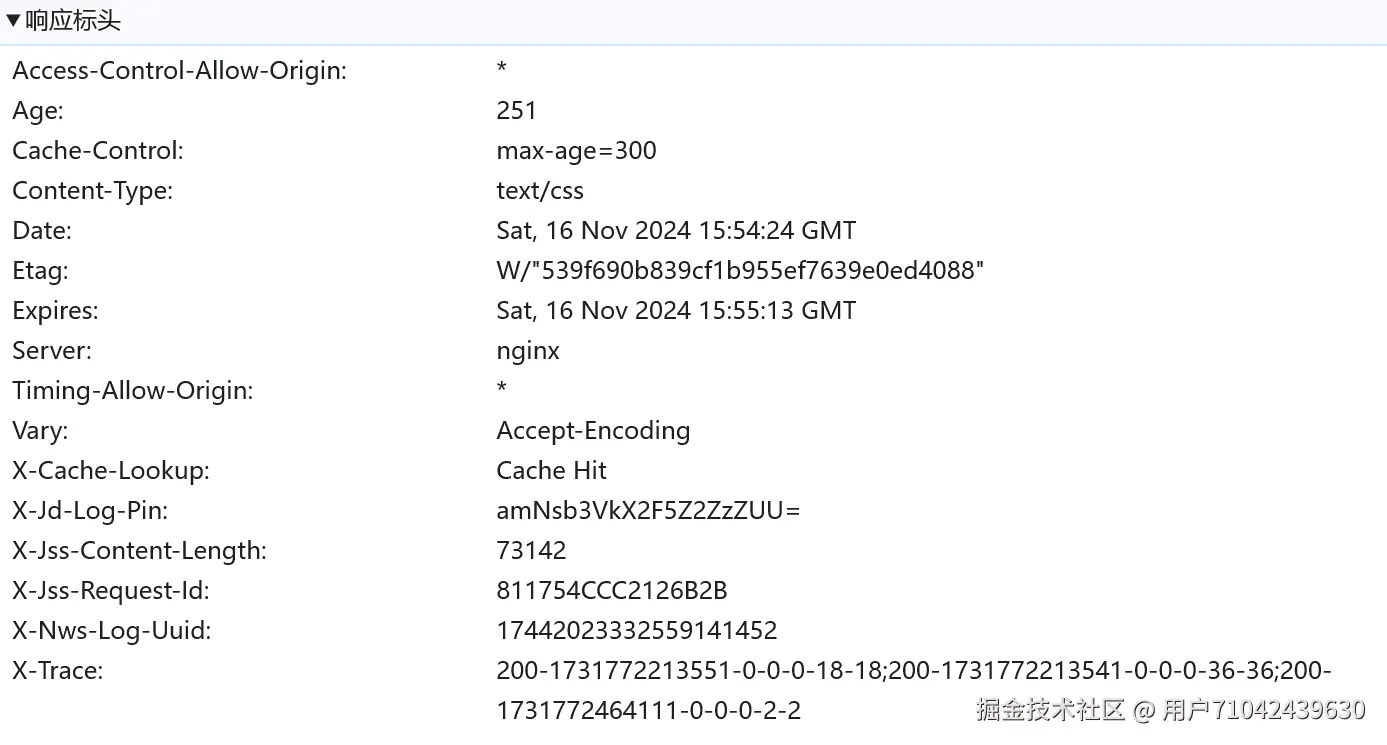Click the X-Jss-Content-Length value 73142
The image size is (1387, 745).
[x=531, y=551]
